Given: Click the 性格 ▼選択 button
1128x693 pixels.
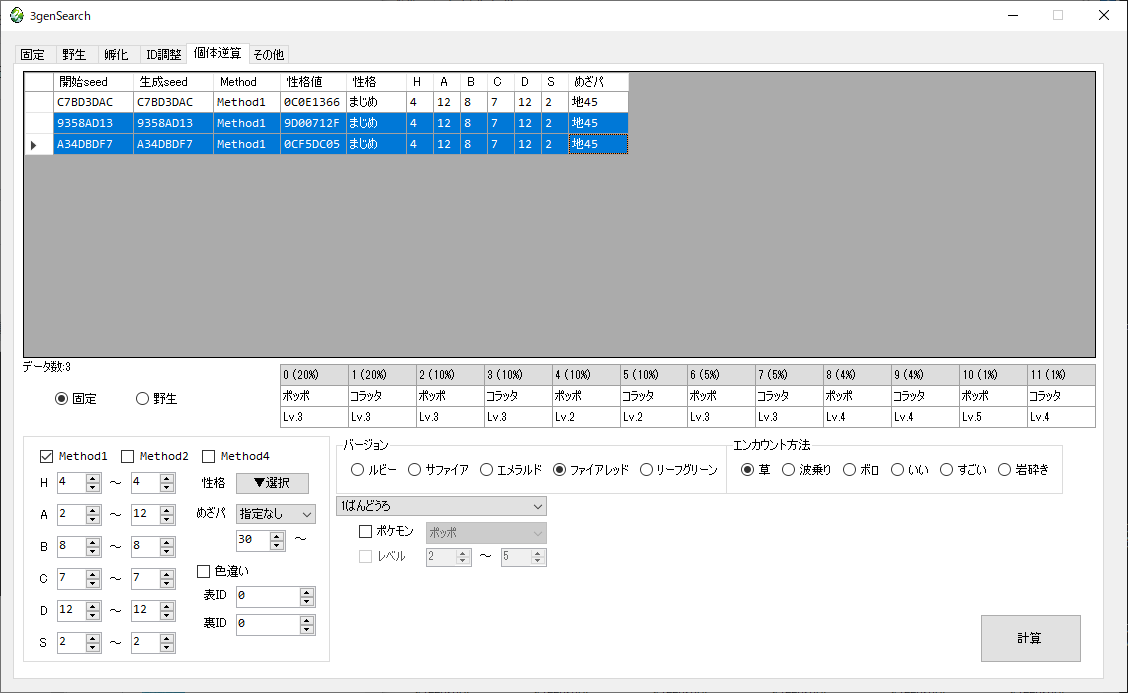Looking at the screenshot, I should coord(272,483).
